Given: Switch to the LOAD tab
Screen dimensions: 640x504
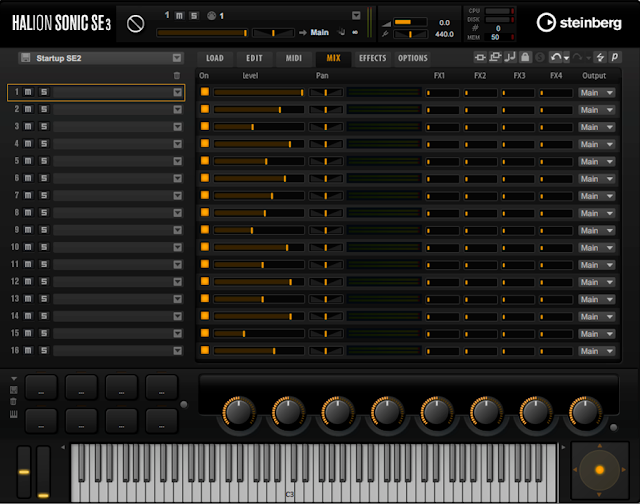Looking at the screenshot, I should 215,58.
